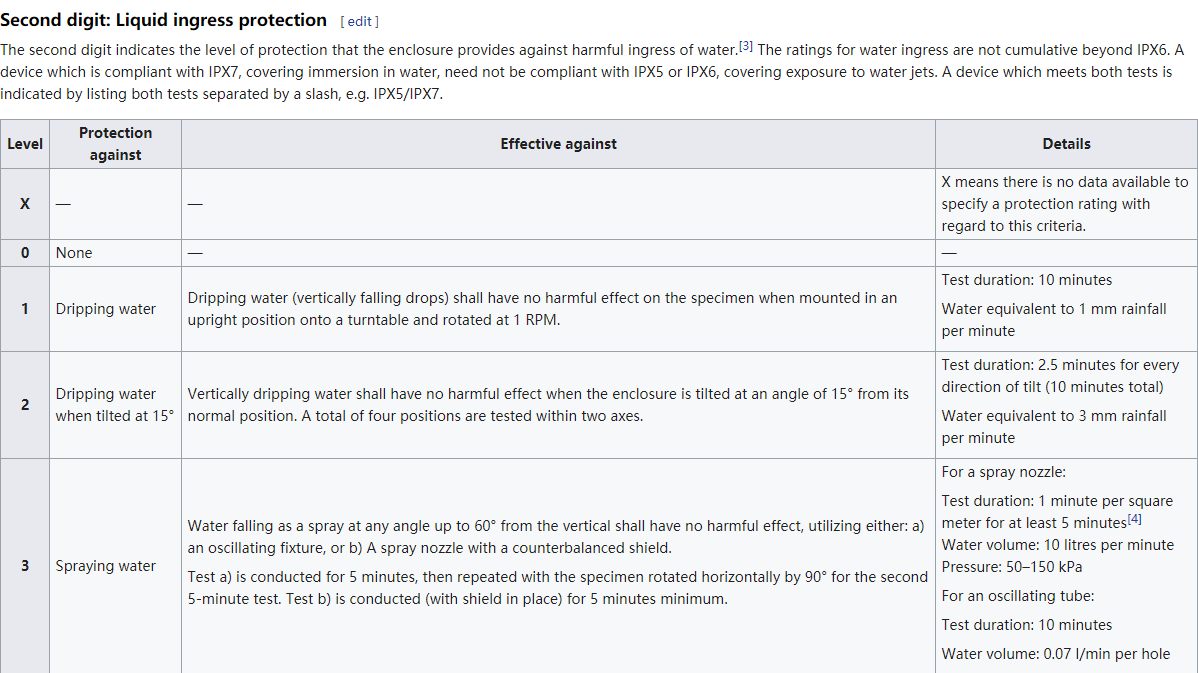This screenshot has height=673, width=1198.
Task: Click the 'Details' column header
Action: tap(1067, 144)
